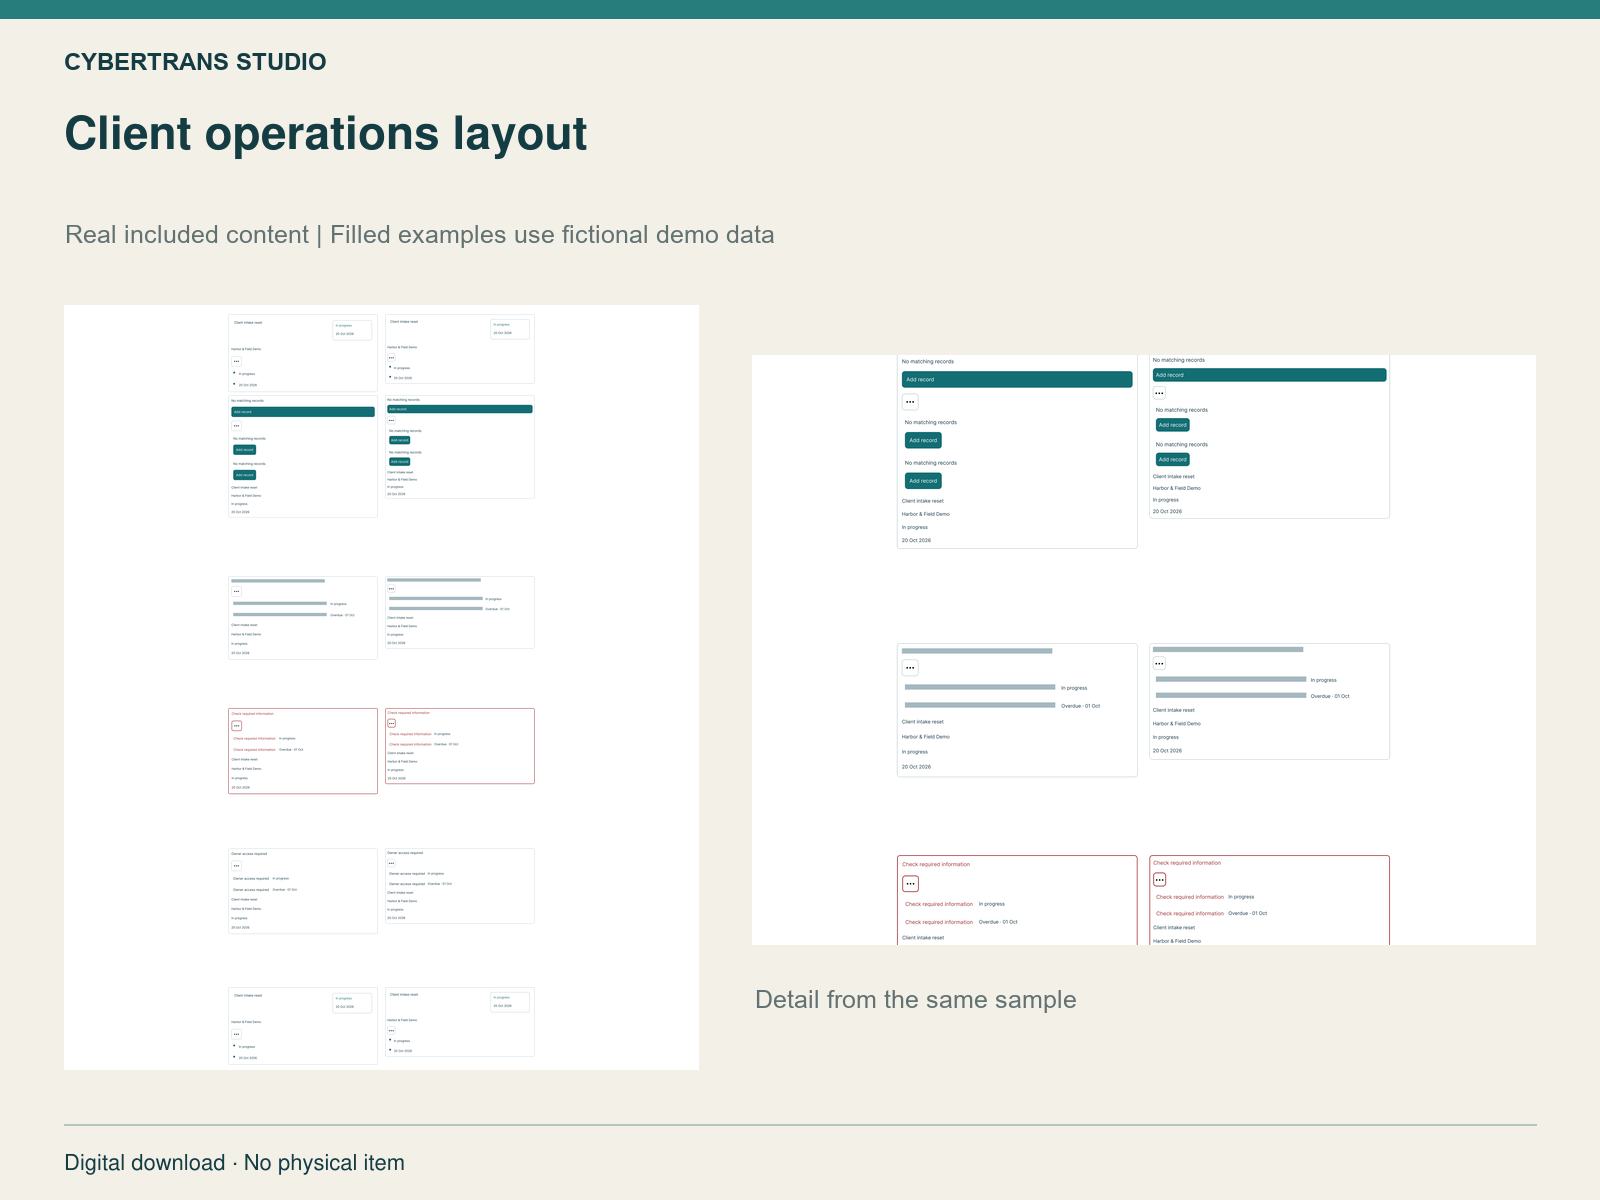Image resolution: width=1600 pixels, height=1200 pixels.
Task: Click In progress status box in overview's top-left card
Action: (352, 330)
